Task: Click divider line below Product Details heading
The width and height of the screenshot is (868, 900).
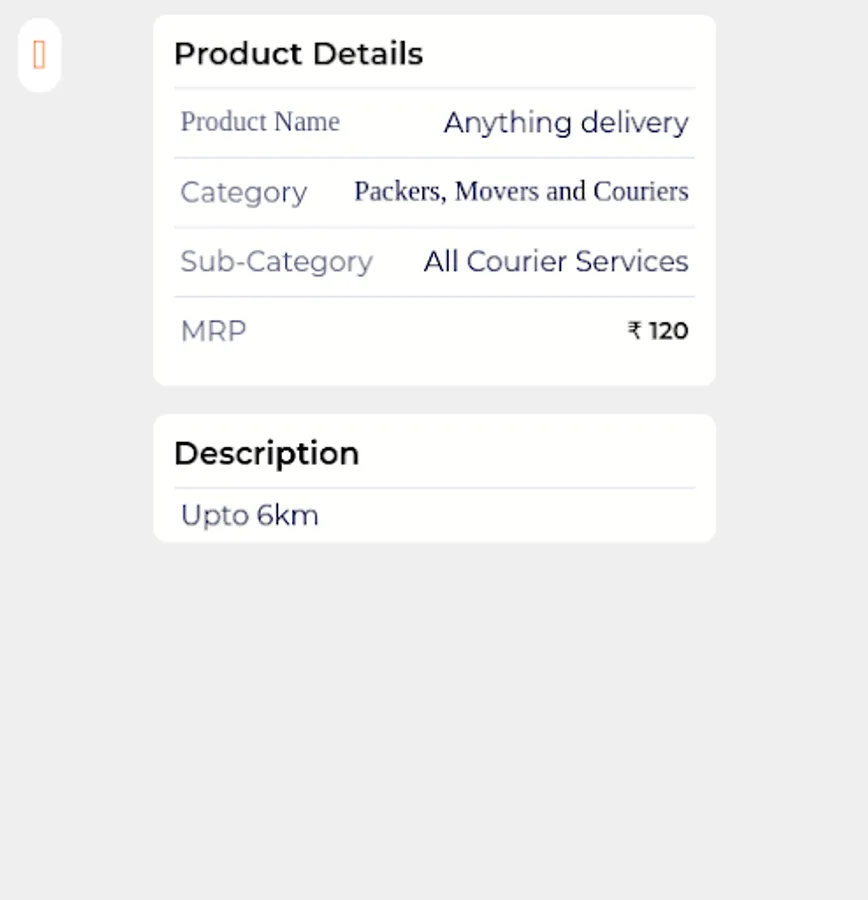Action: pyautogui.click(x=434, y=88)
